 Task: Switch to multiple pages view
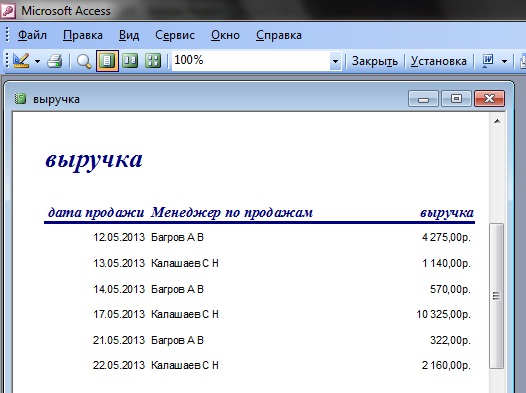153,61
